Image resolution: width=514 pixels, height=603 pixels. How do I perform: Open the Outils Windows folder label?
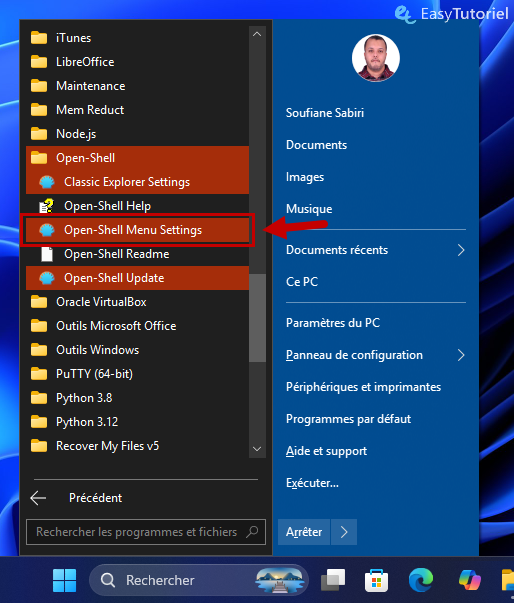tap(98, 350)
